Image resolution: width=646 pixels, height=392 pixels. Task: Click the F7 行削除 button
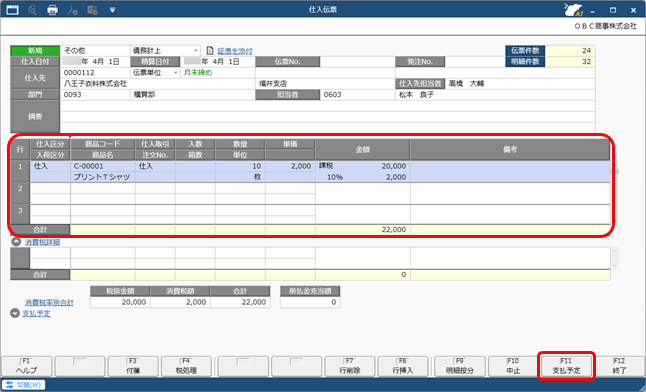[349, 366]
